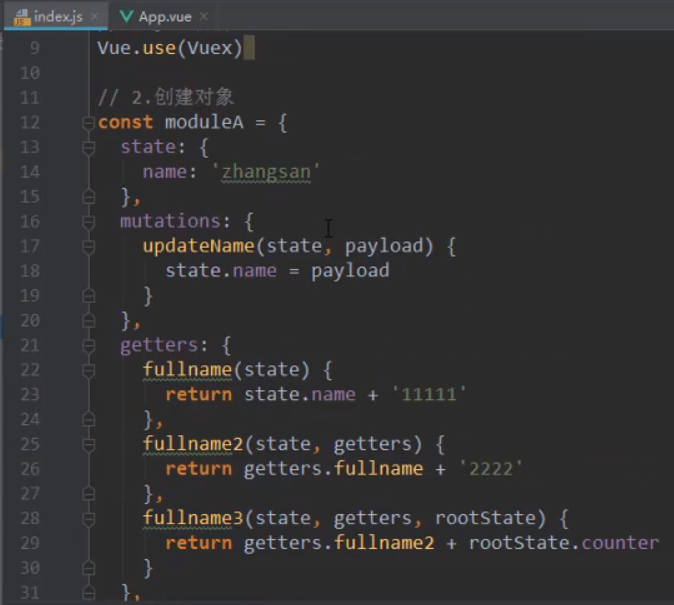Collapse updateName function at line 17

point(89,246)
